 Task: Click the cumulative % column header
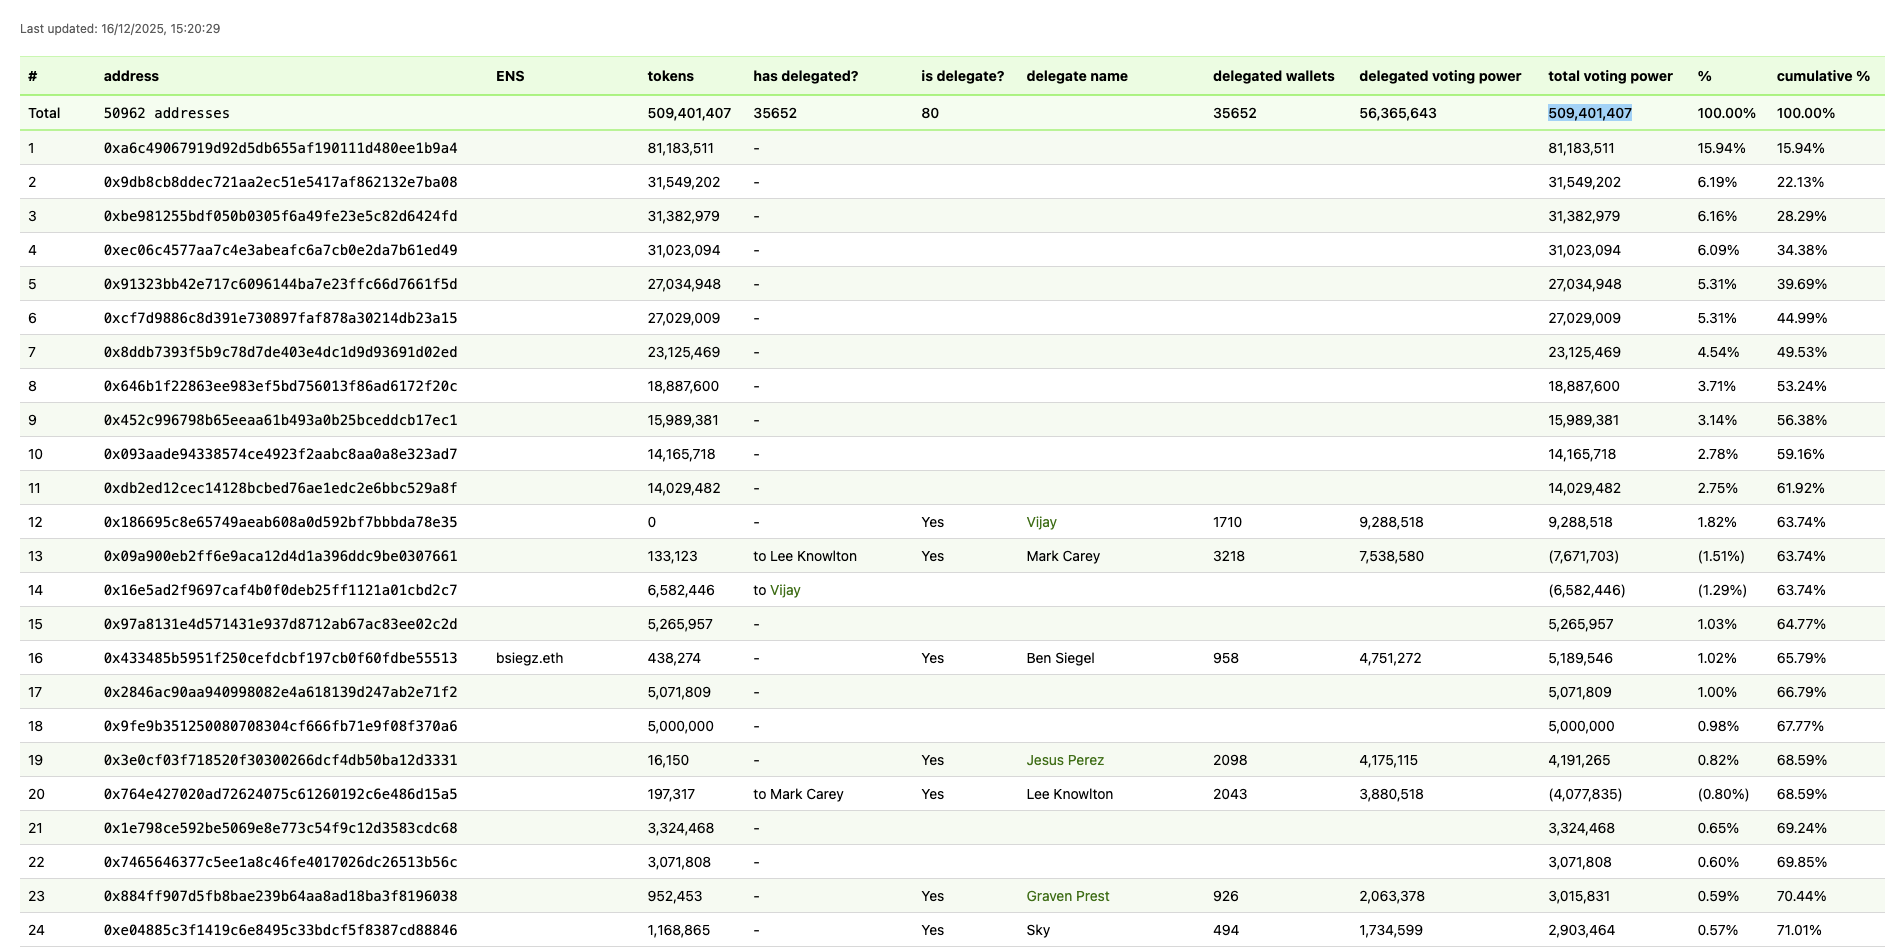point(1822,76)
